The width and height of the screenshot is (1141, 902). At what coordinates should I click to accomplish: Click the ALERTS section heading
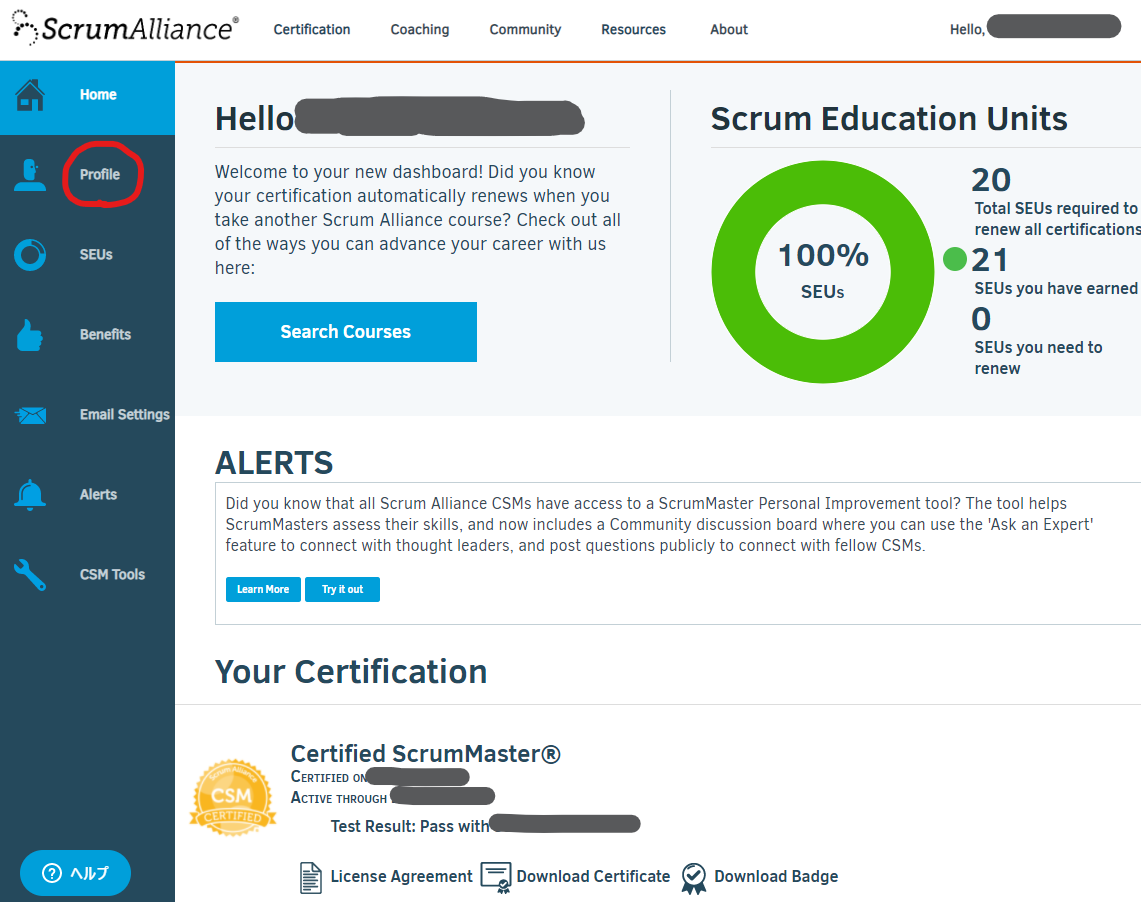coord(274,463)
